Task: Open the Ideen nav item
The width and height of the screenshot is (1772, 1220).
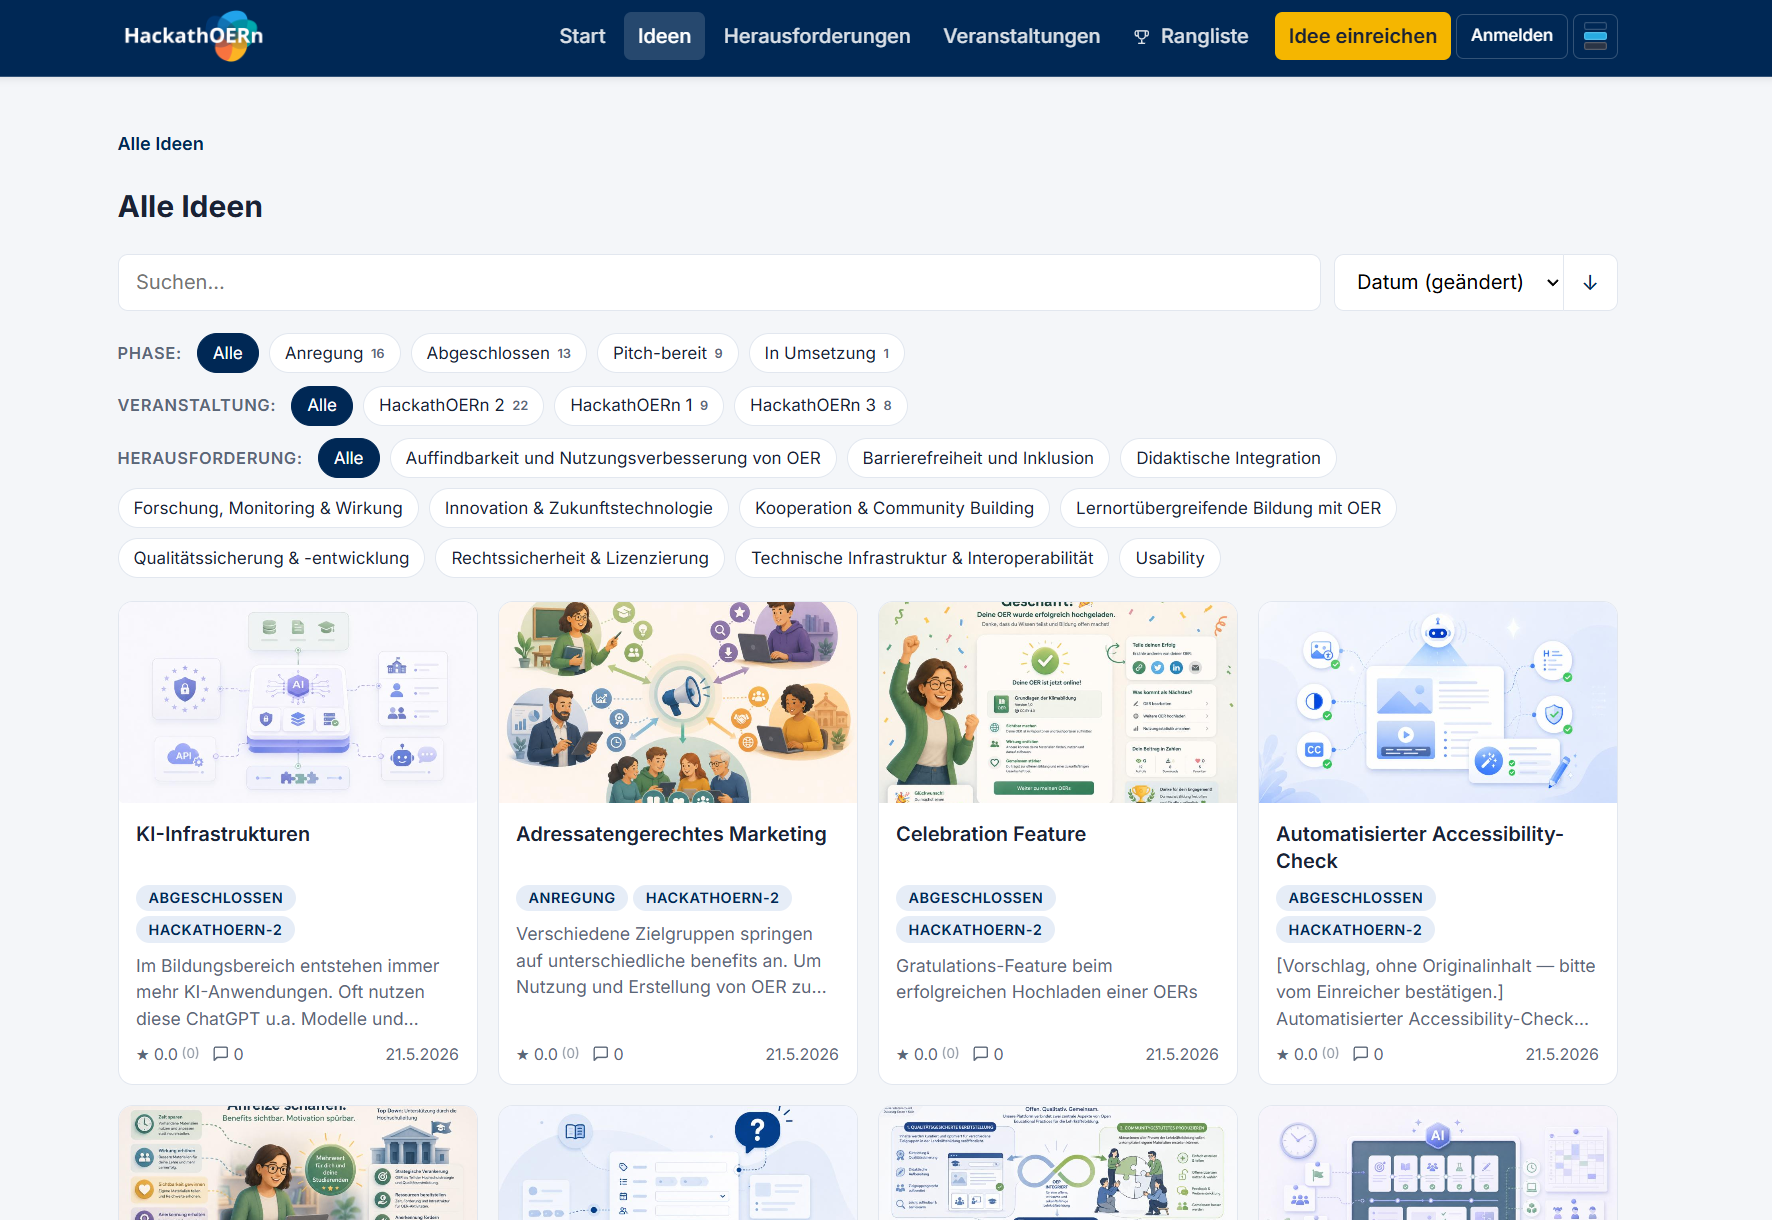Action: 664,36
